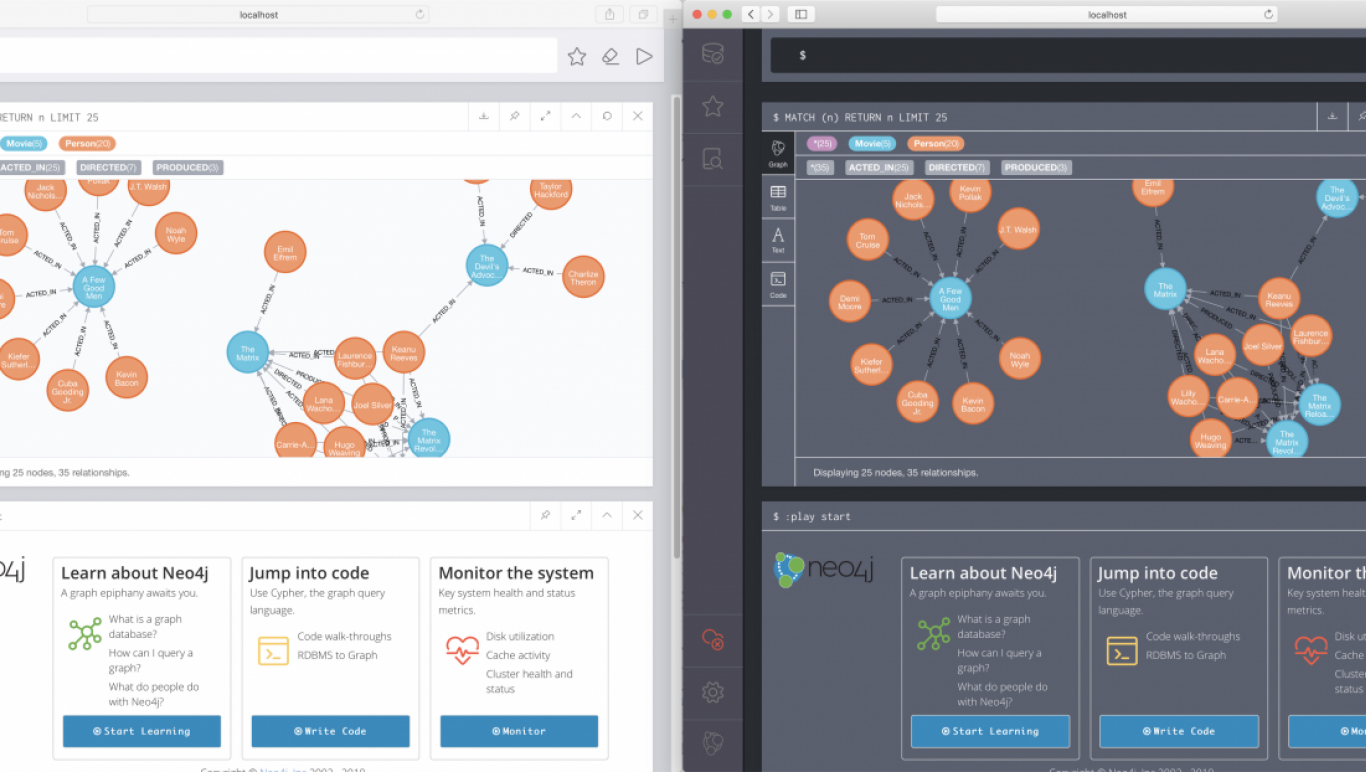Select the Noah Wyle node in light graph

[176, 234]
